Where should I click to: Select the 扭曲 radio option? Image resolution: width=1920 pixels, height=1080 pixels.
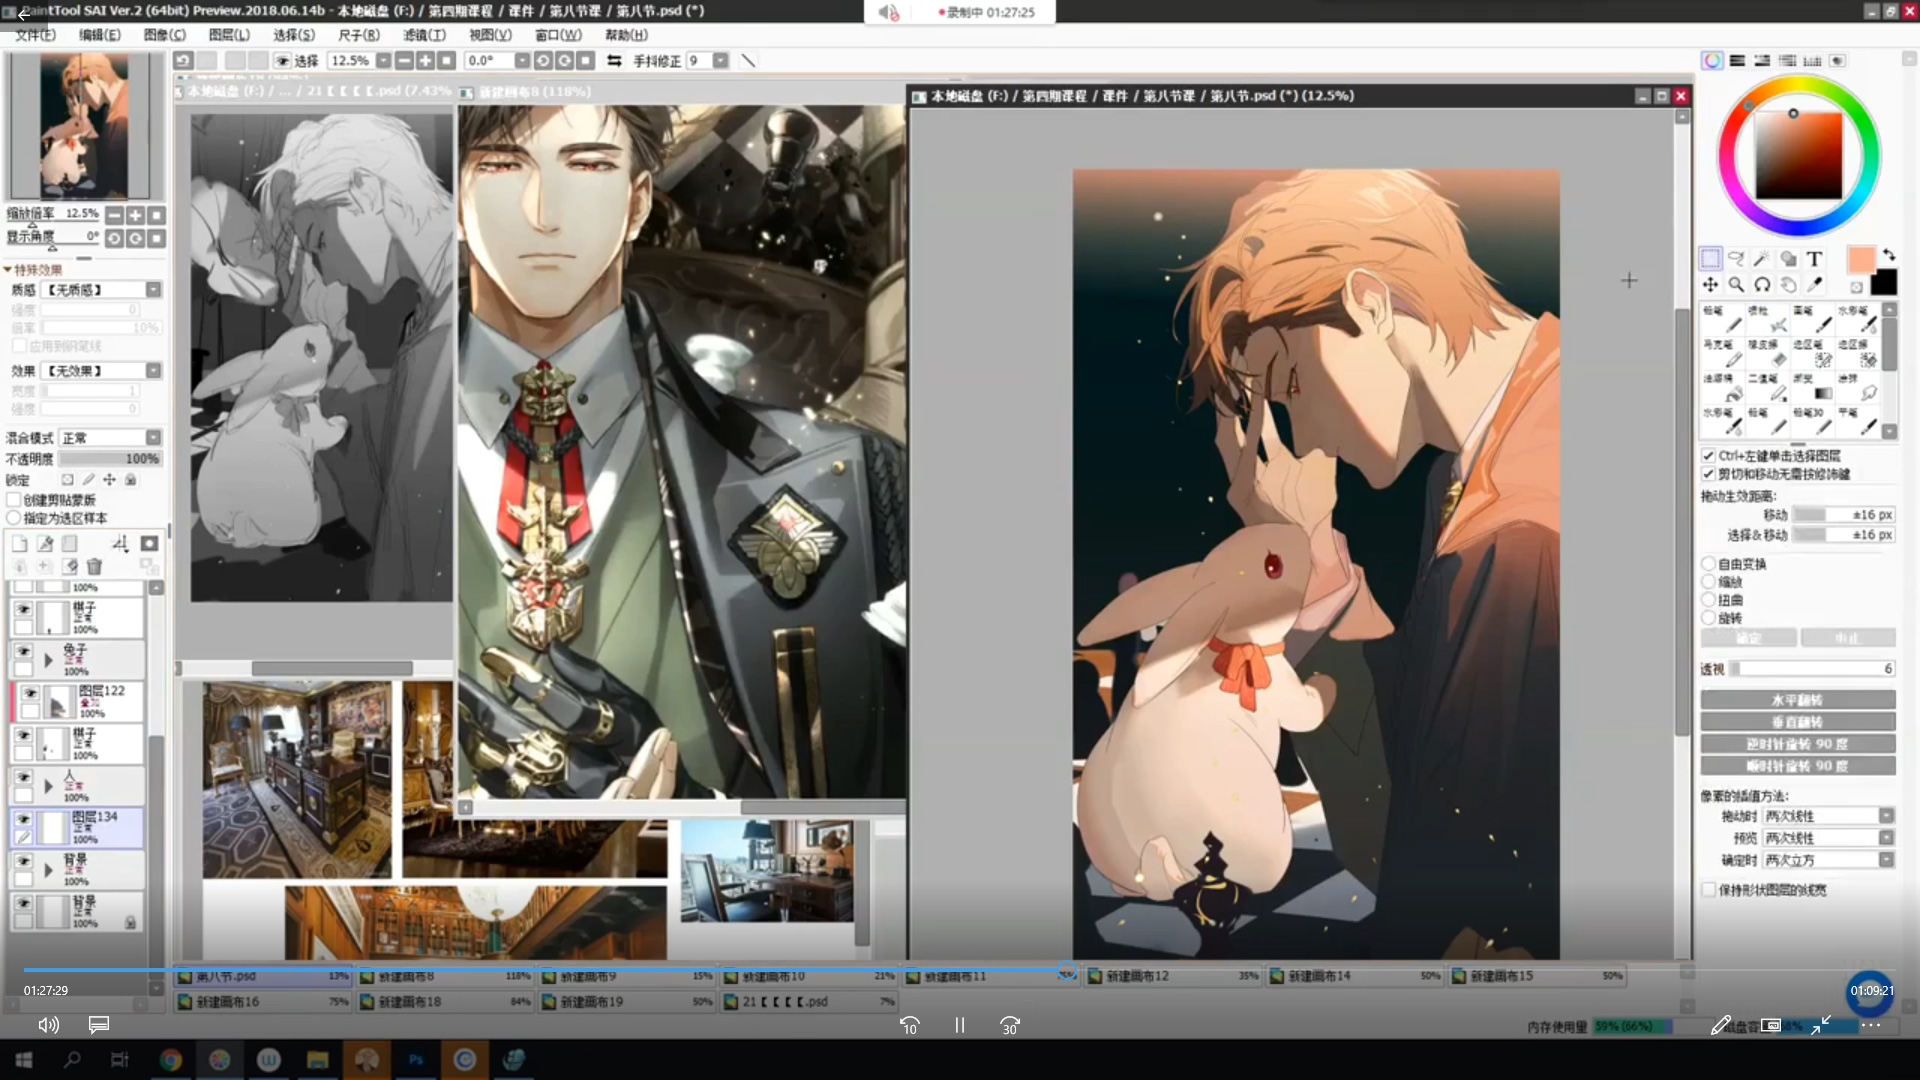coord(1709,600)
